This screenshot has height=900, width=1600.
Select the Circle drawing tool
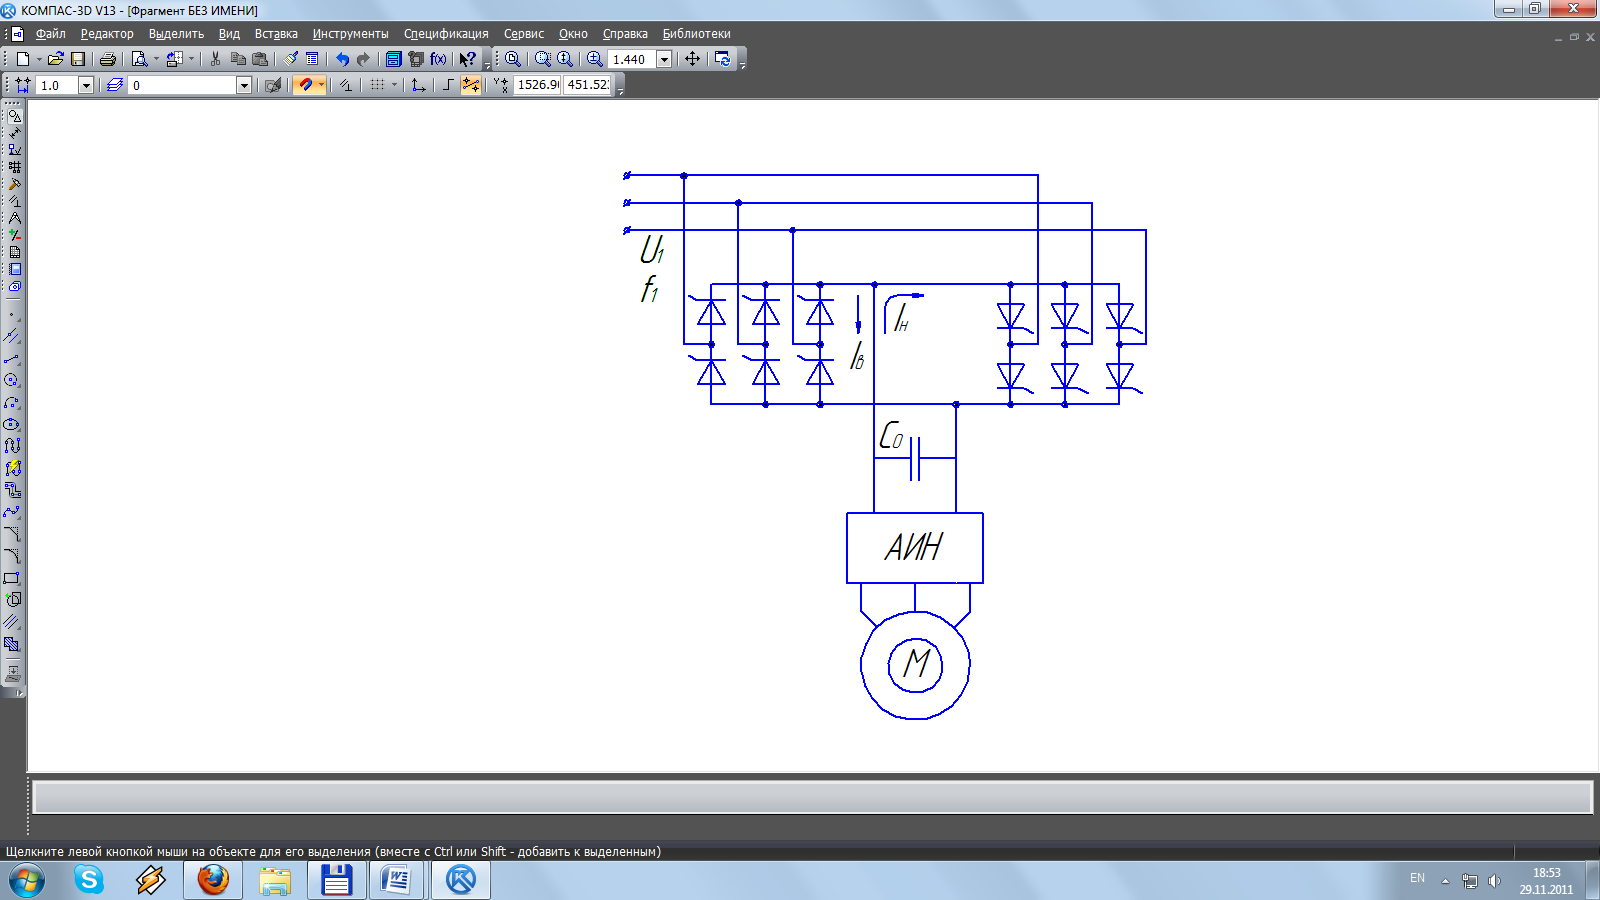[x=12, y=380]
